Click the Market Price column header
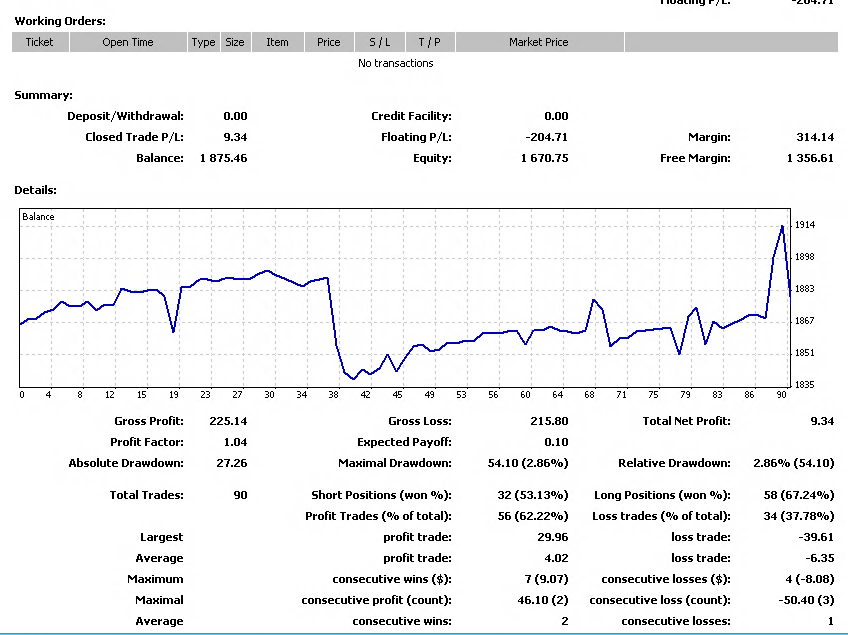This screenshot has width=848, height=635. (539, 42)
